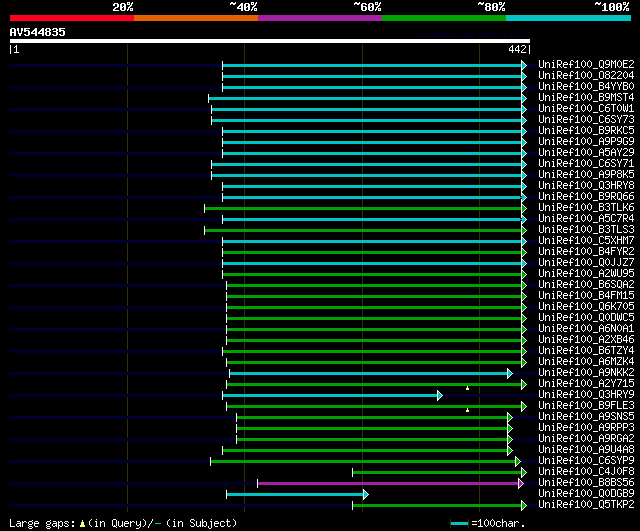This screenshot has width=640, height=531.
Task: Select the UniRef100_C6SY73 entry label
Action: tap(586, 120)
